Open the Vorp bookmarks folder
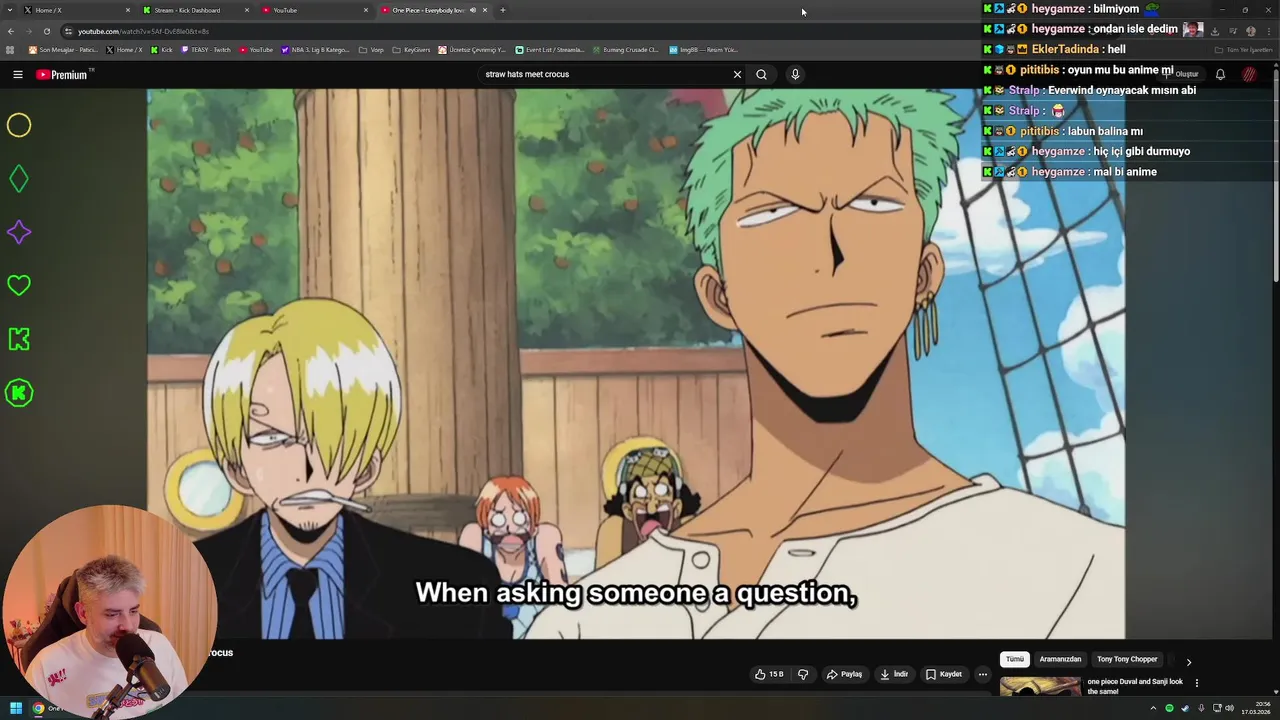 [371, 49]
